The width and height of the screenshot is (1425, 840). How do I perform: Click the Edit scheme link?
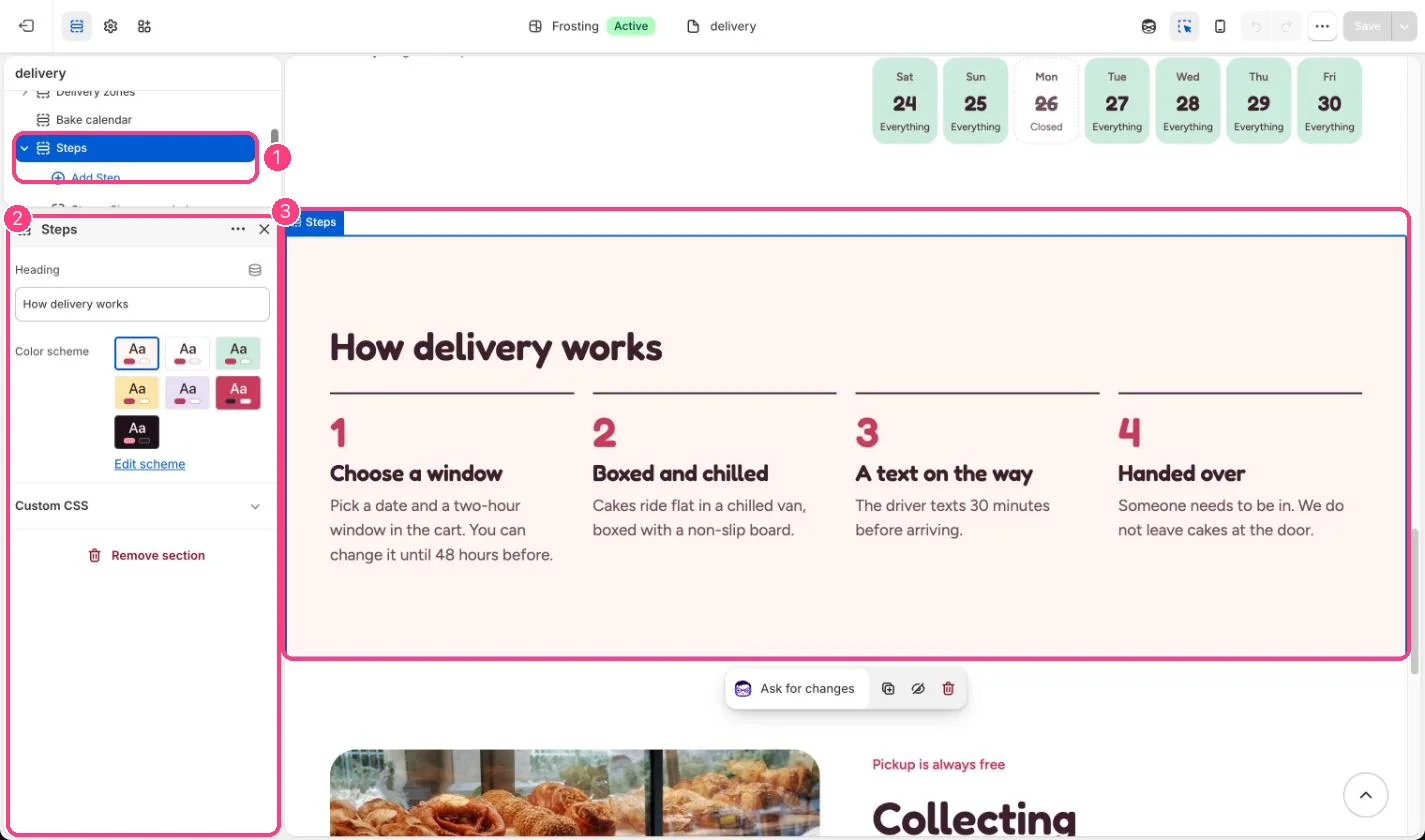[x=149, y=464]
